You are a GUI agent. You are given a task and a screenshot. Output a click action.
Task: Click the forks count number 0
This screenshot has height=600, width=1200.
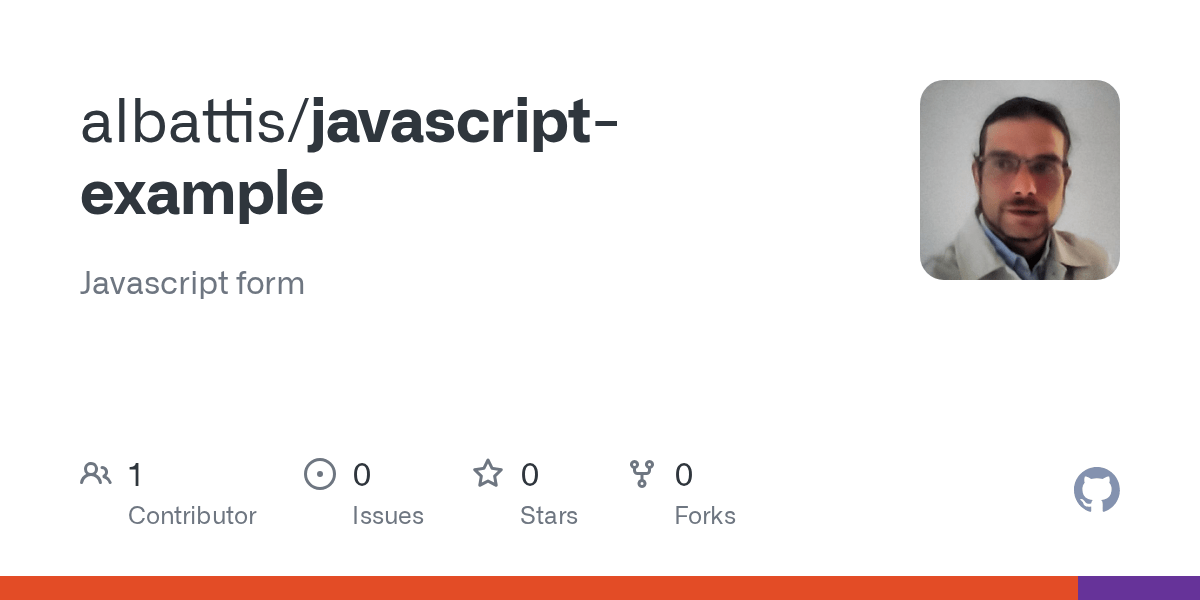click(684, 475)
